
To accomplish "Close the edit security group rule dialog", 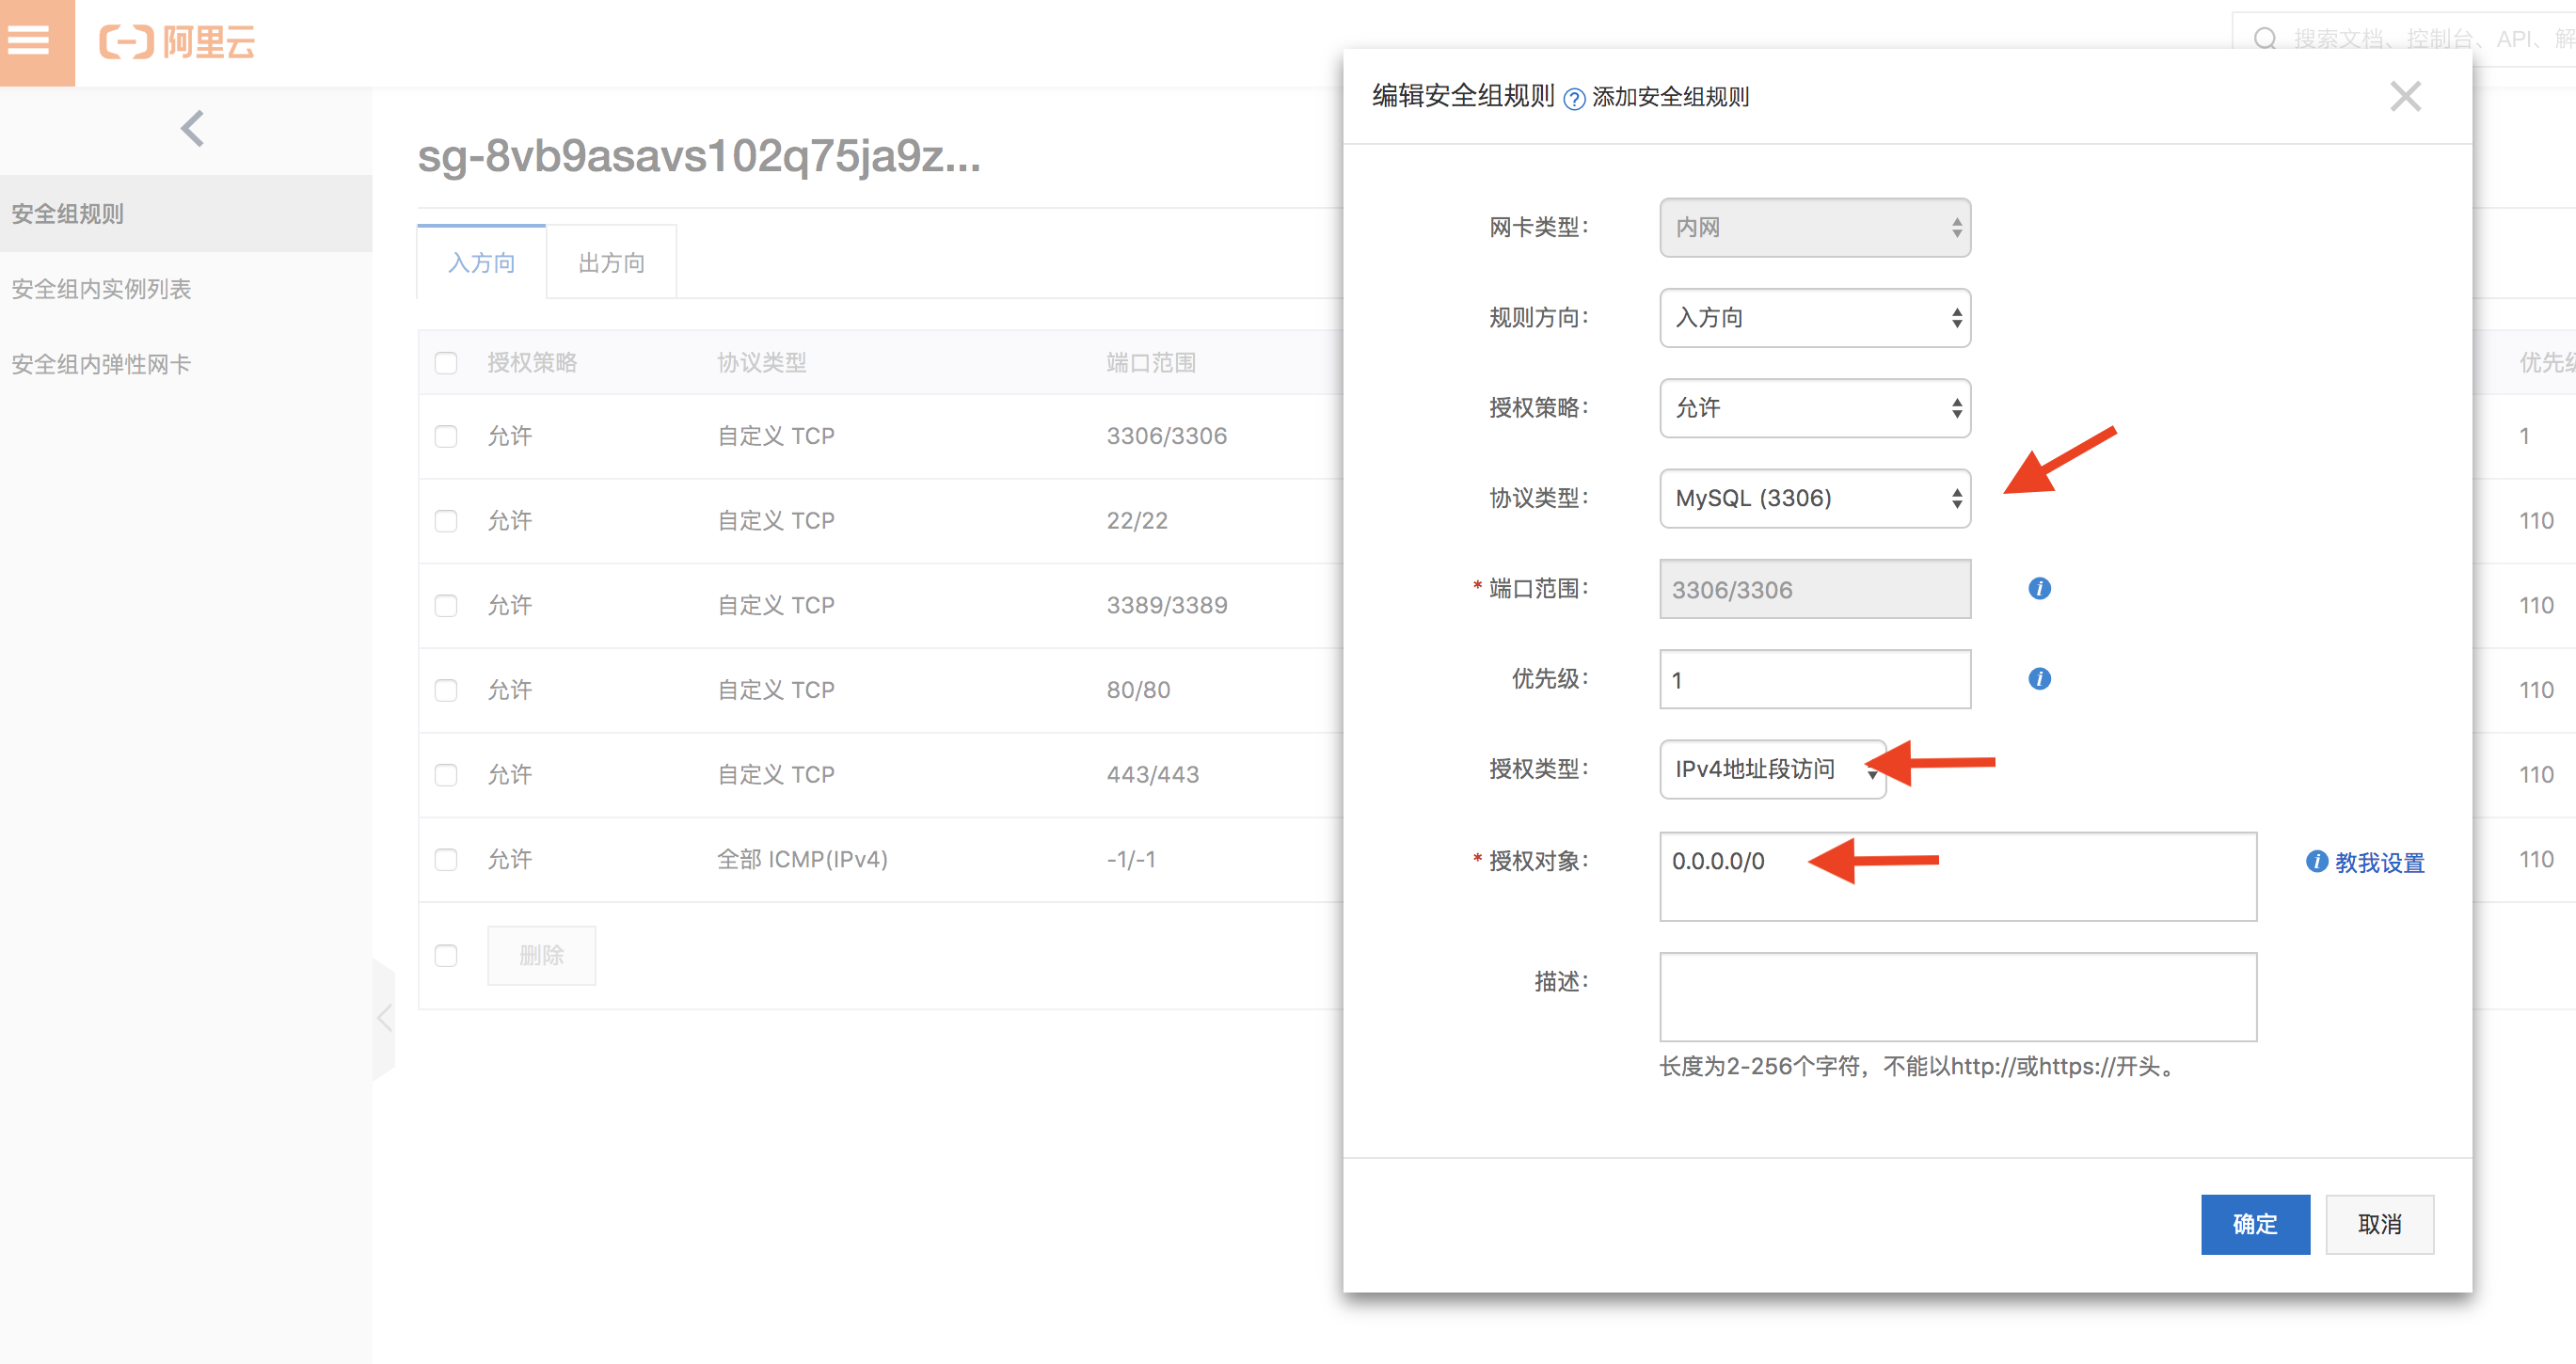I will point(2405,96).
